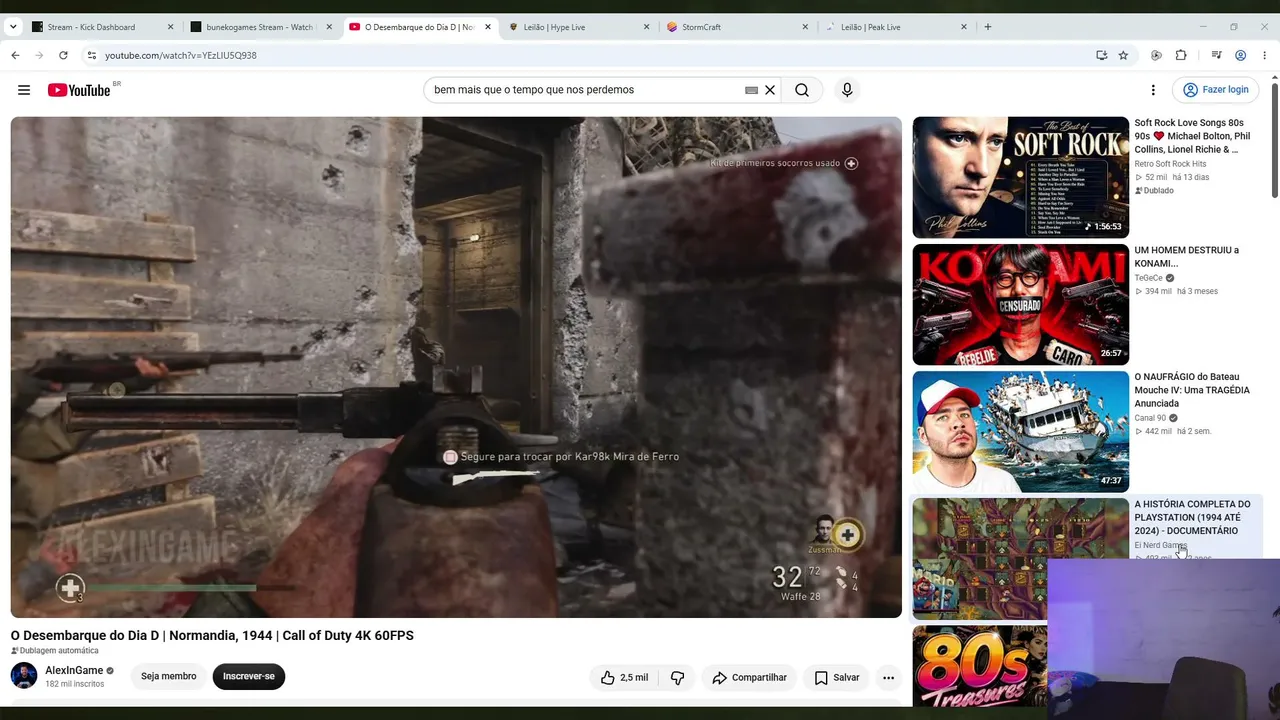Visit the TeGeCe channel
The width and height of the screenshot is (1280, 720).
(x=1148, y=278)
